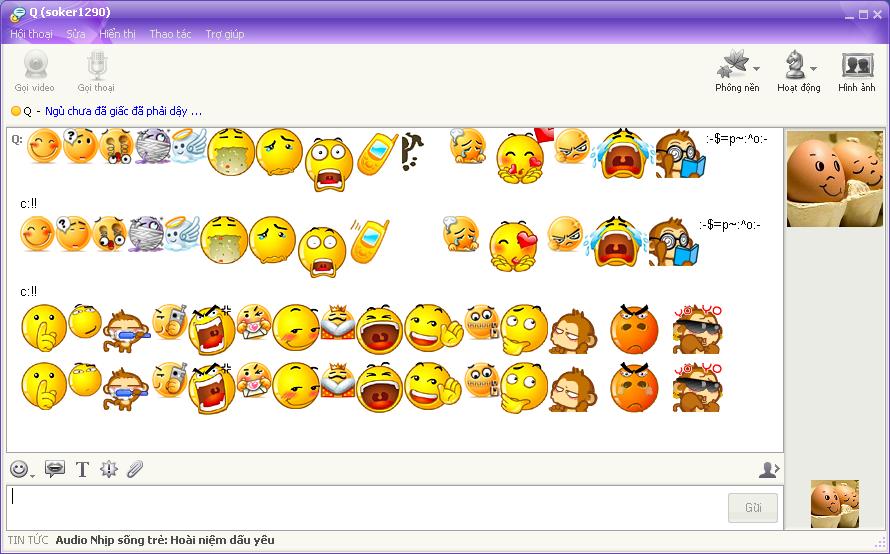Send a buzz with the burst icon
The image size is (890, 554).
tap(108, 469)
